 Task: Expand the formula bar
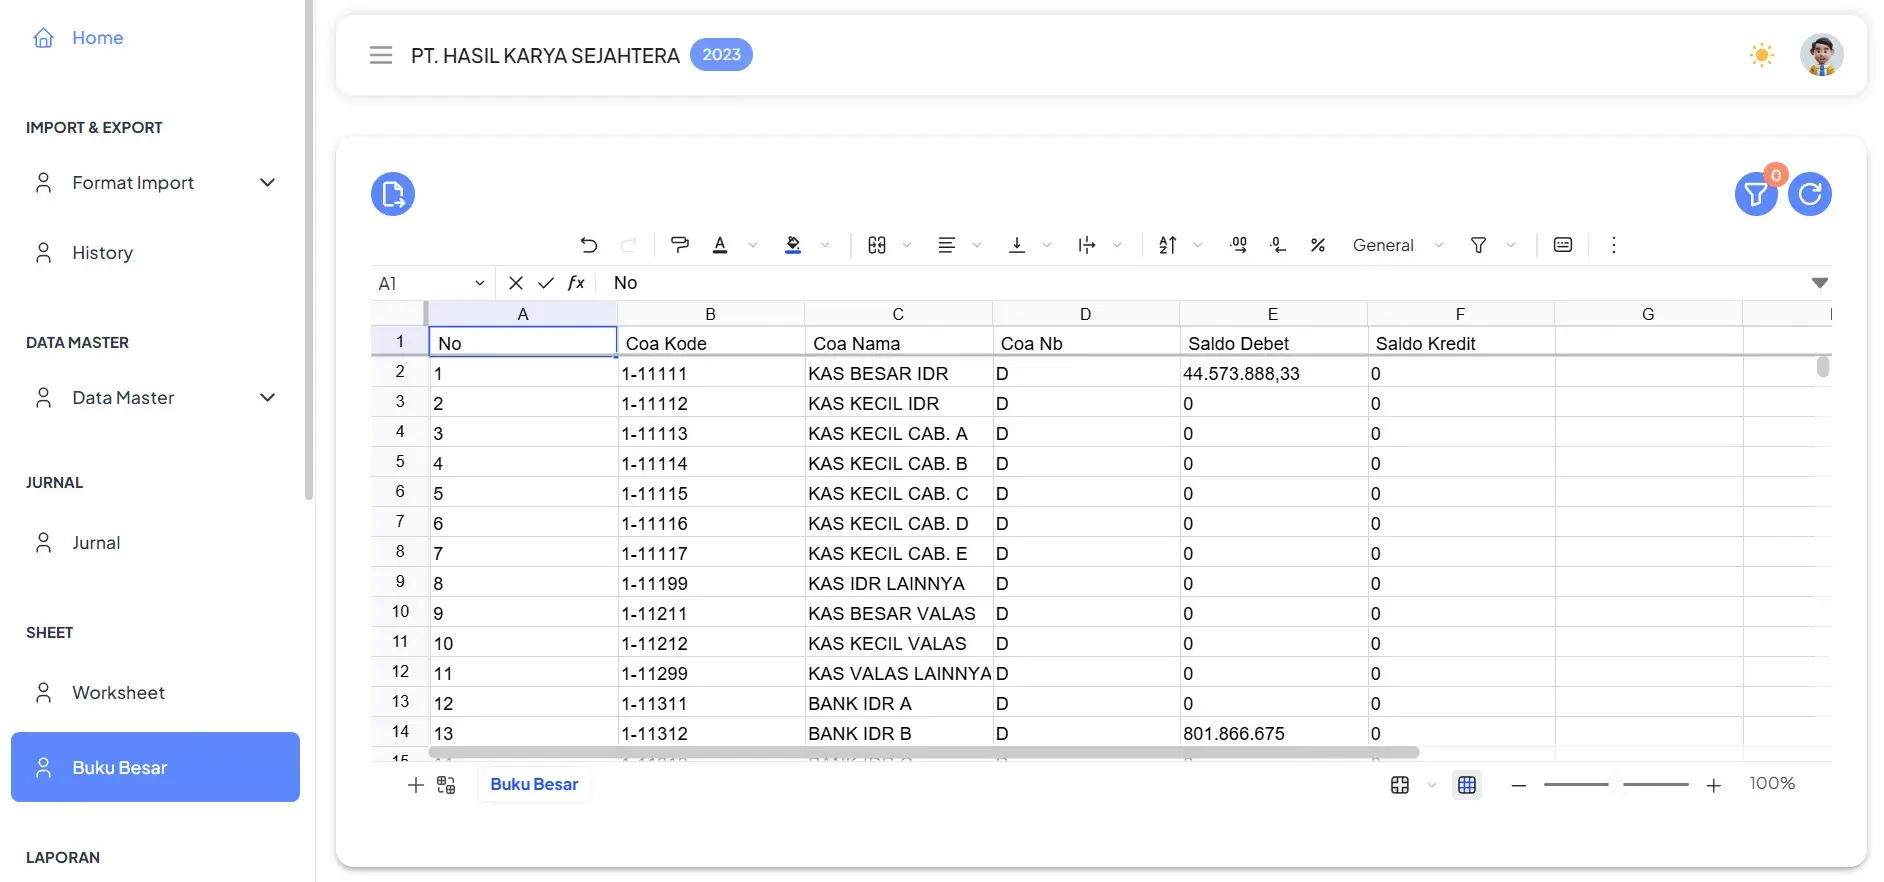1820,283
